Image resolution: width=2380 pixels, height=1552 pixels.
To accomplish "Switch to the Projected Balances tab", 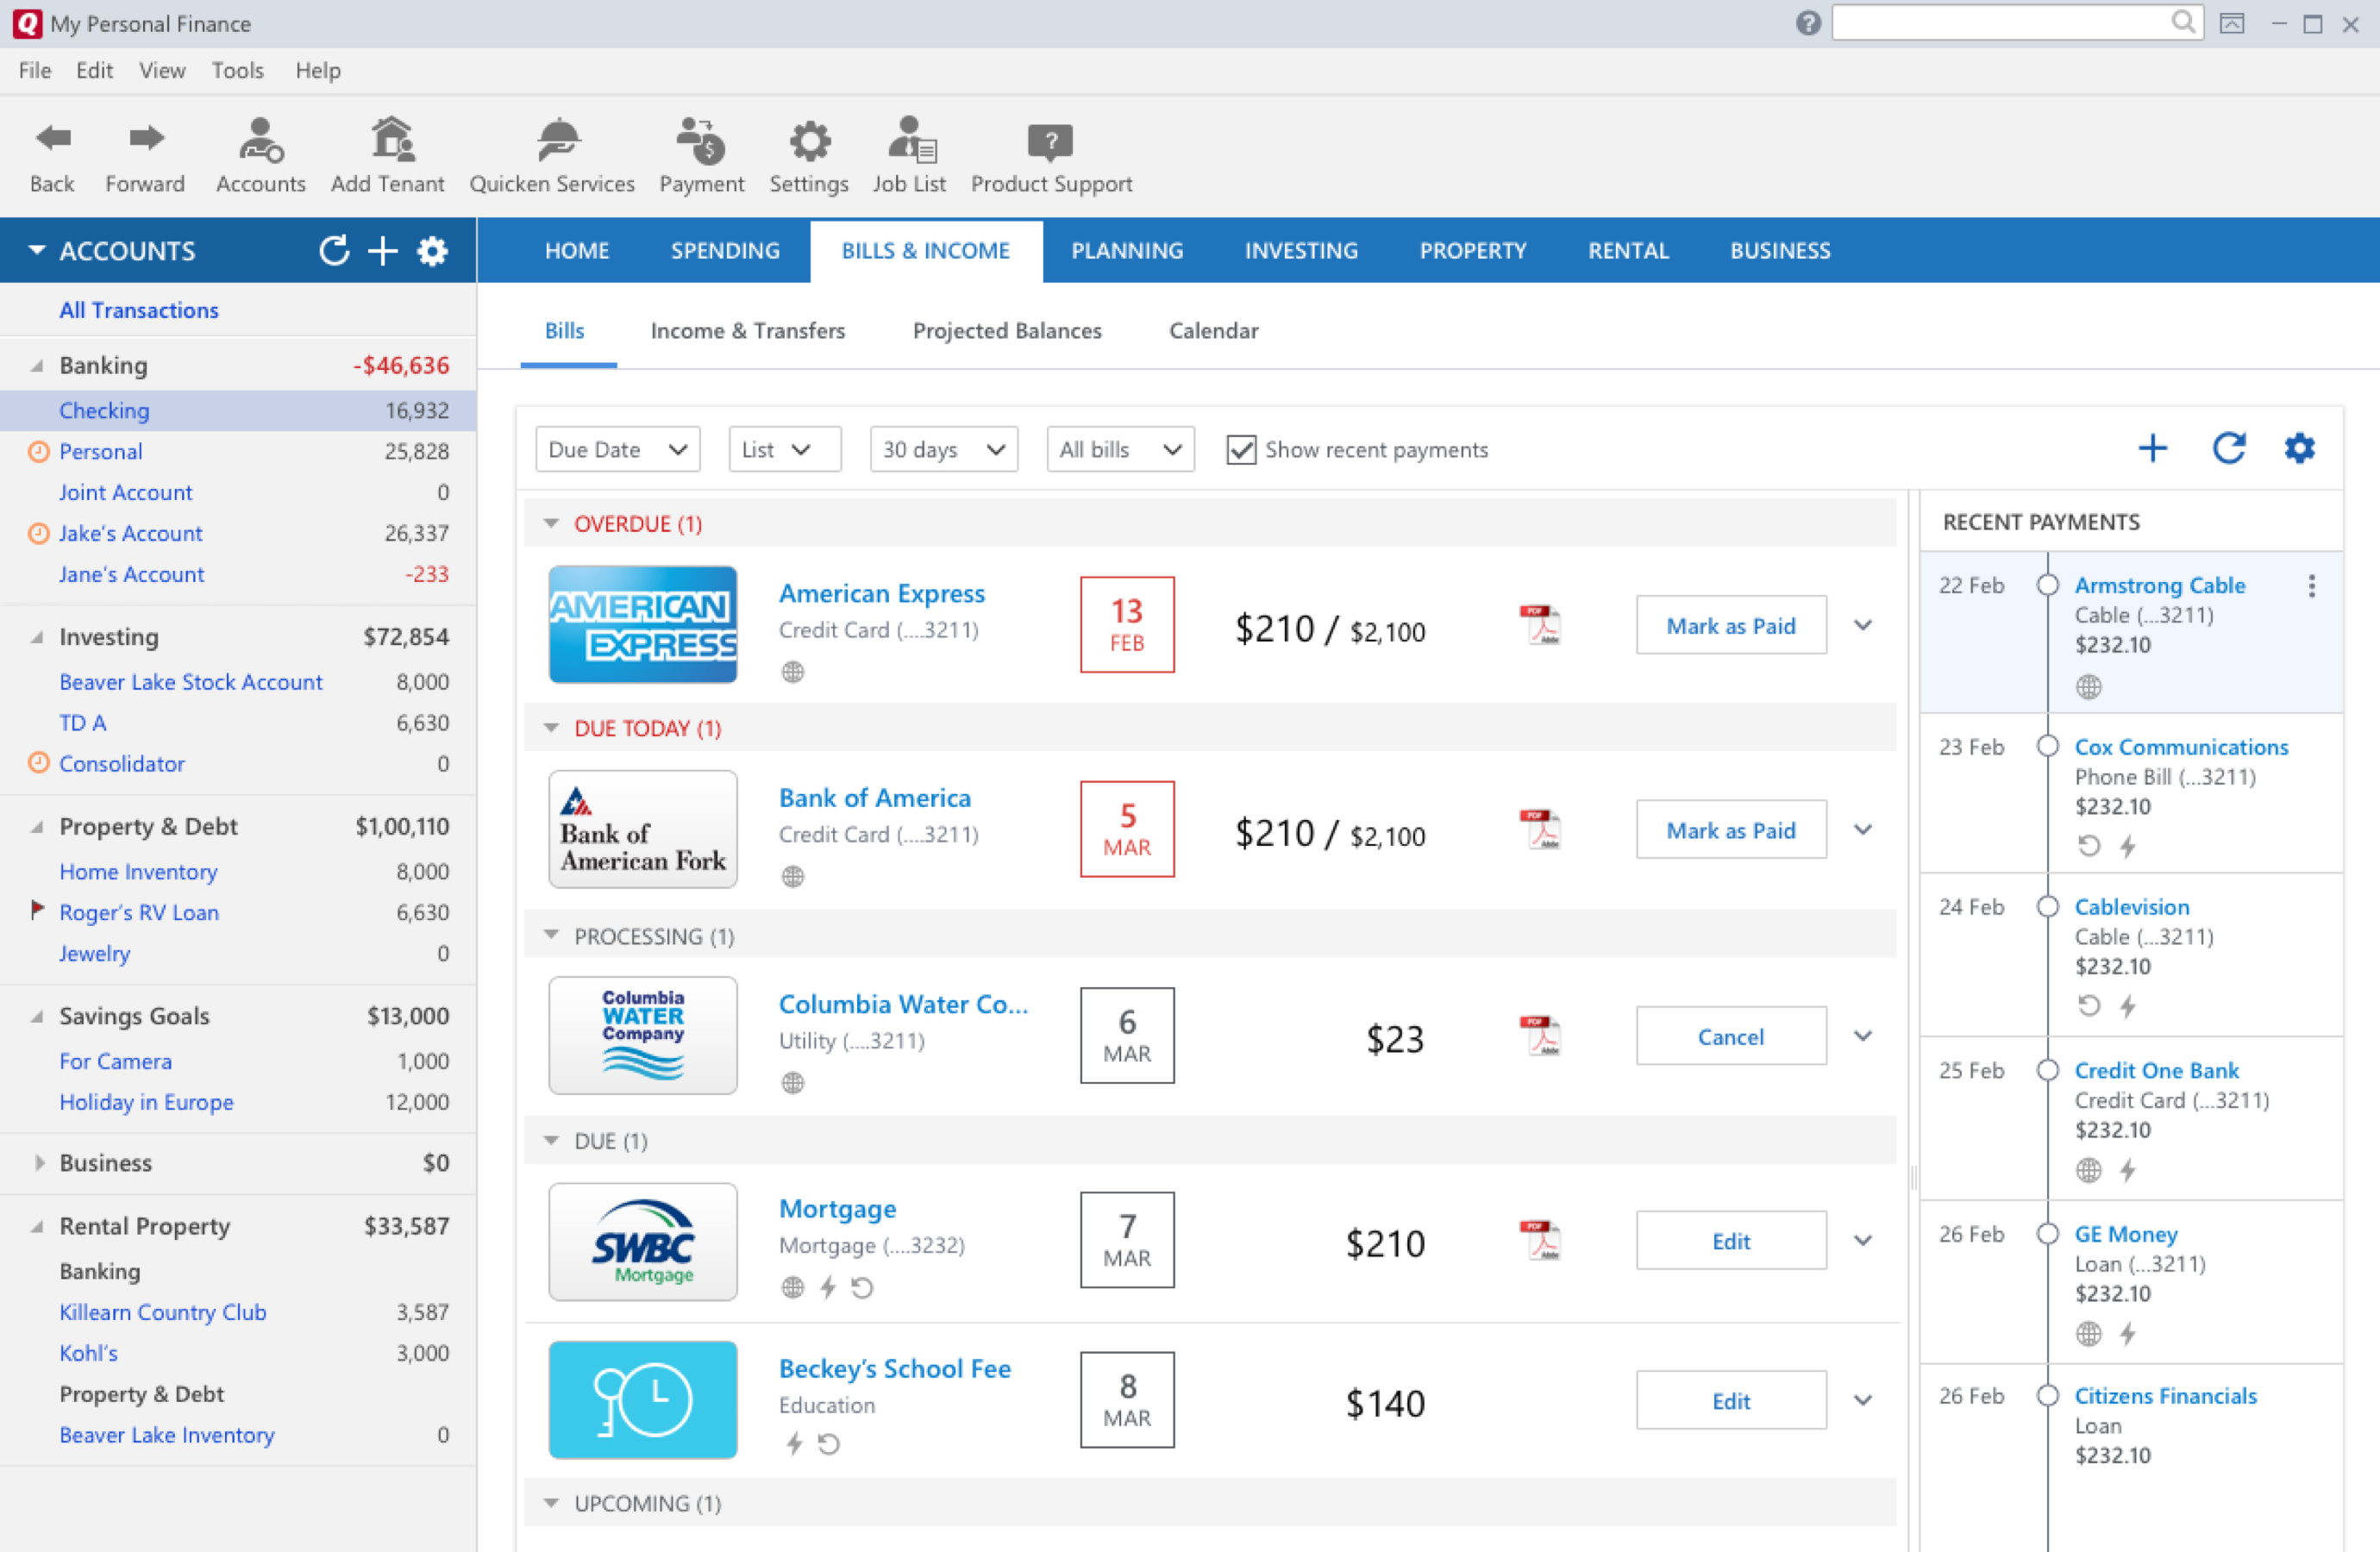I will point(1006,330).
